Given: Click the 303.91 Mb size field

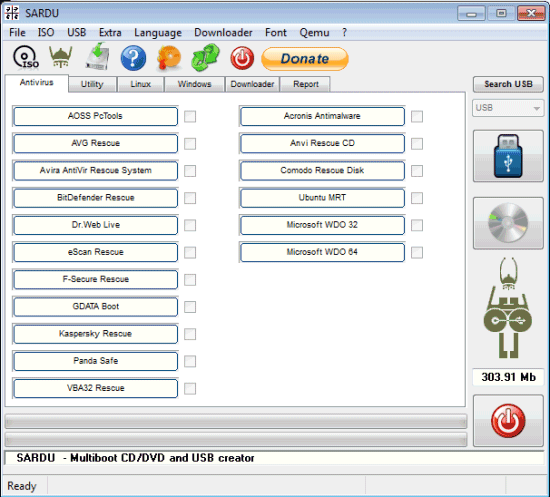Looking at the screenshot, I should 508,377.
